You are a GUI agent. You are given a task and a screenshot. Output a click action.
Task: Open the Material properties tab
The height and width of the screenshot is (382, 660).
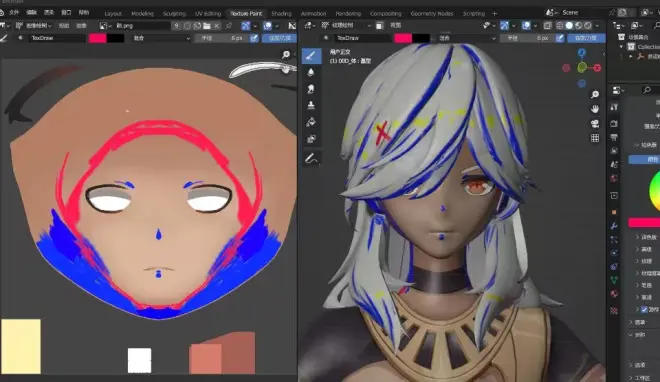point(614,294)
